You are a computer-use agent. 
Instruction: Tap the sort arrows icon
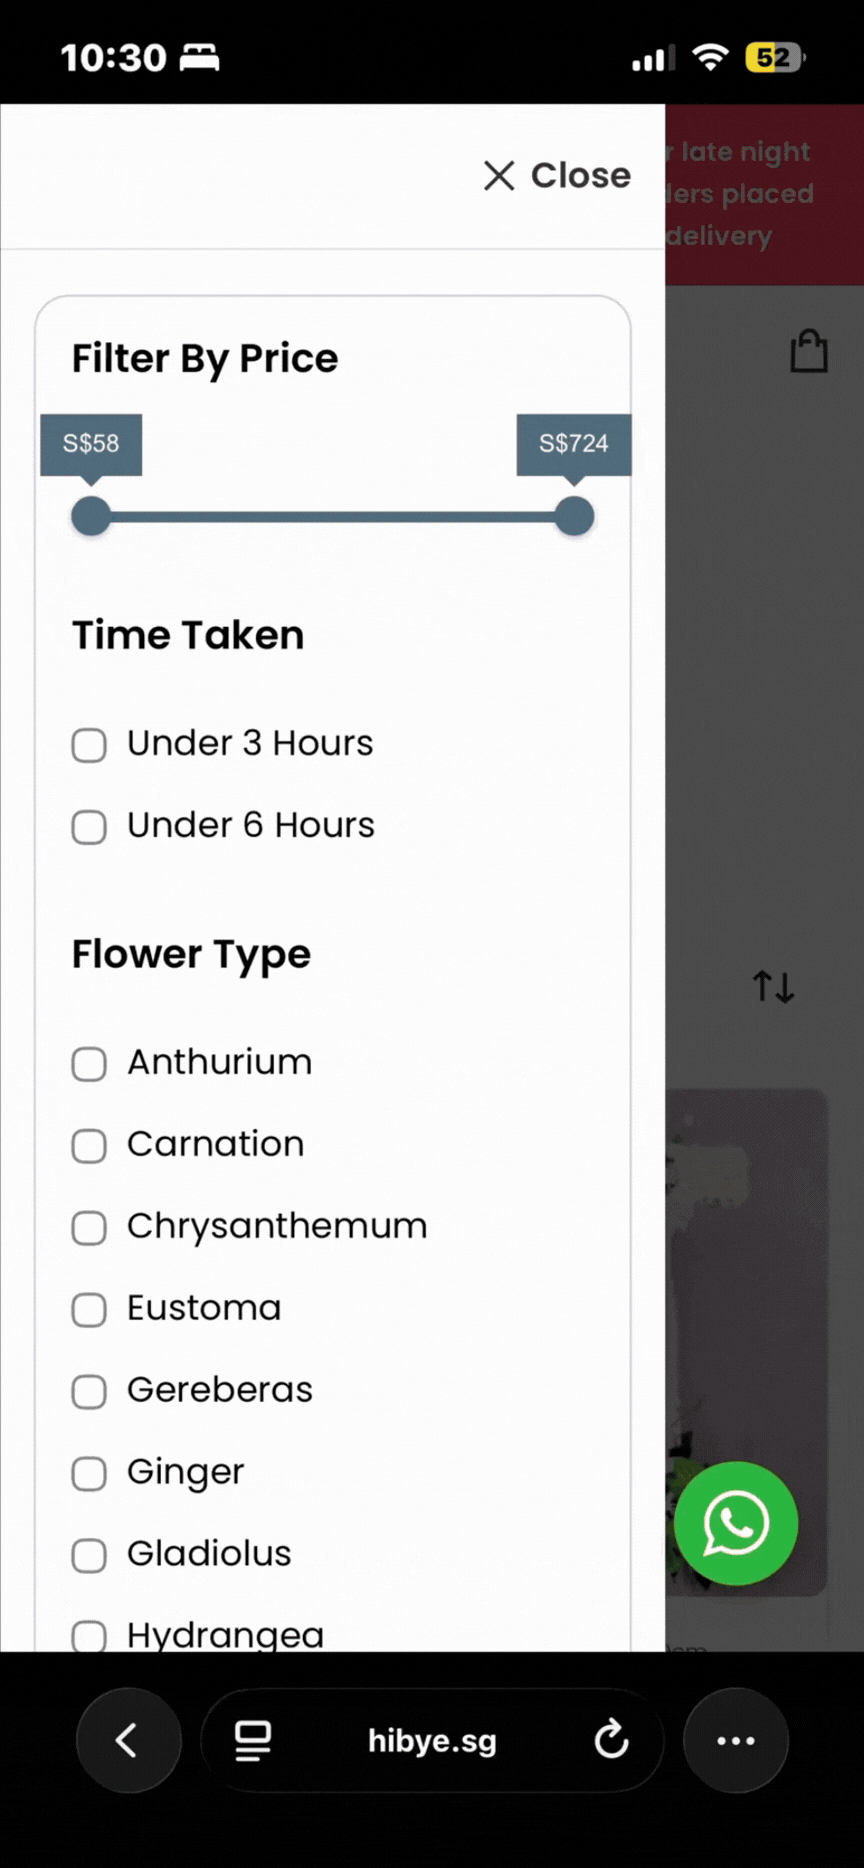pyautogui.click(x=773, y=987)
